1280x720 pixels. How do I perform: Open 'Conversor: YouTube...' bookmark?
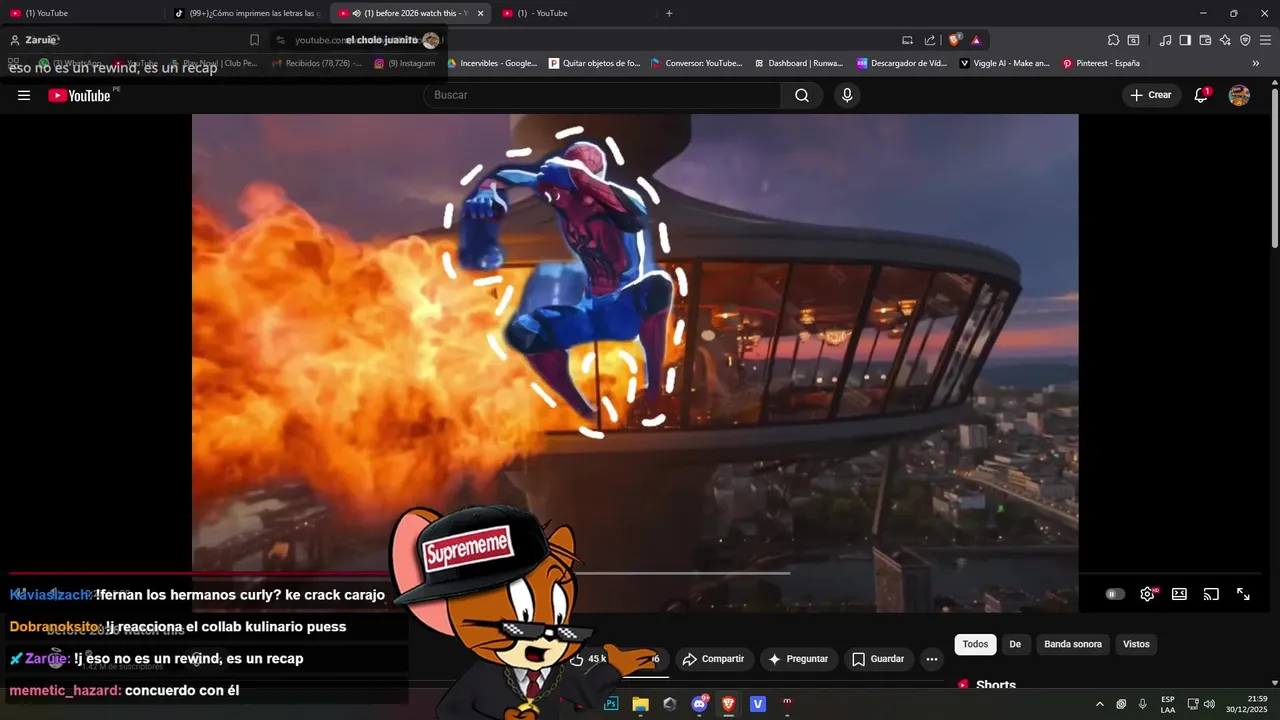(697, 63)
